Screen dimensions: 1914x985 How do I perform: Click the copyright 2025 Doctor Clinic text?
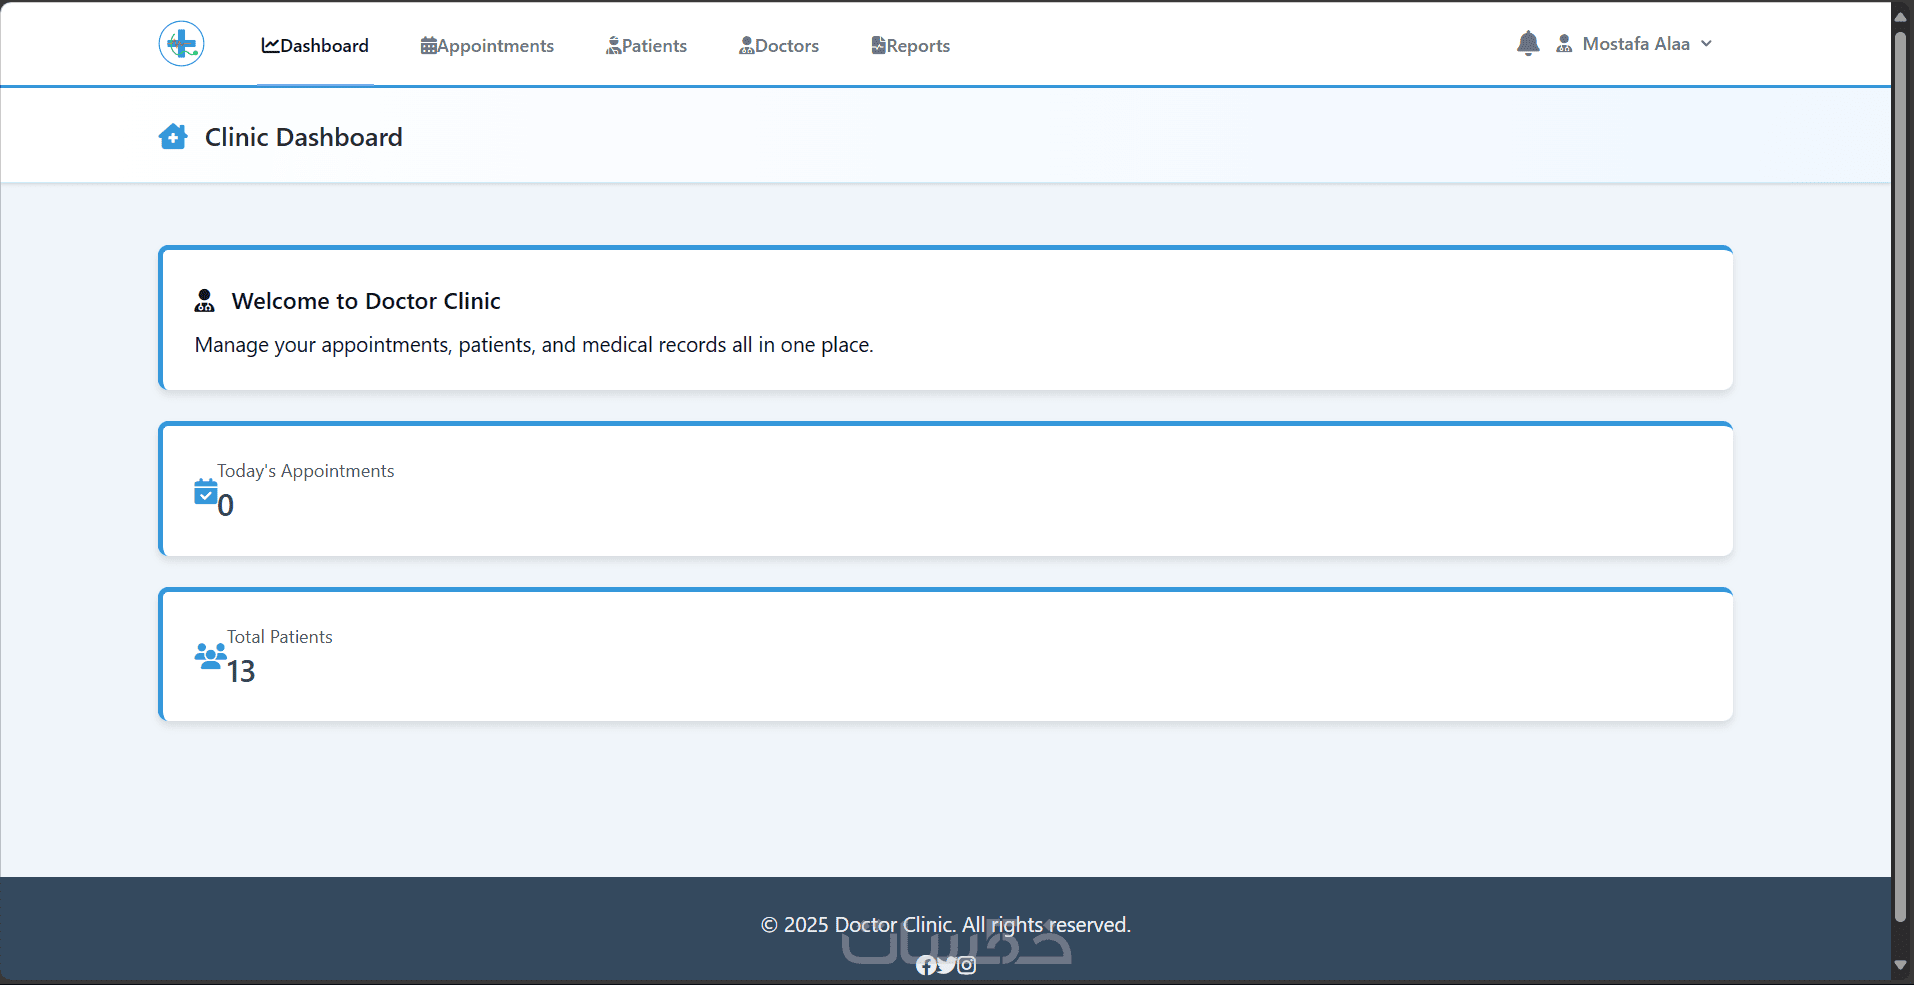click(x=946, y=925)
